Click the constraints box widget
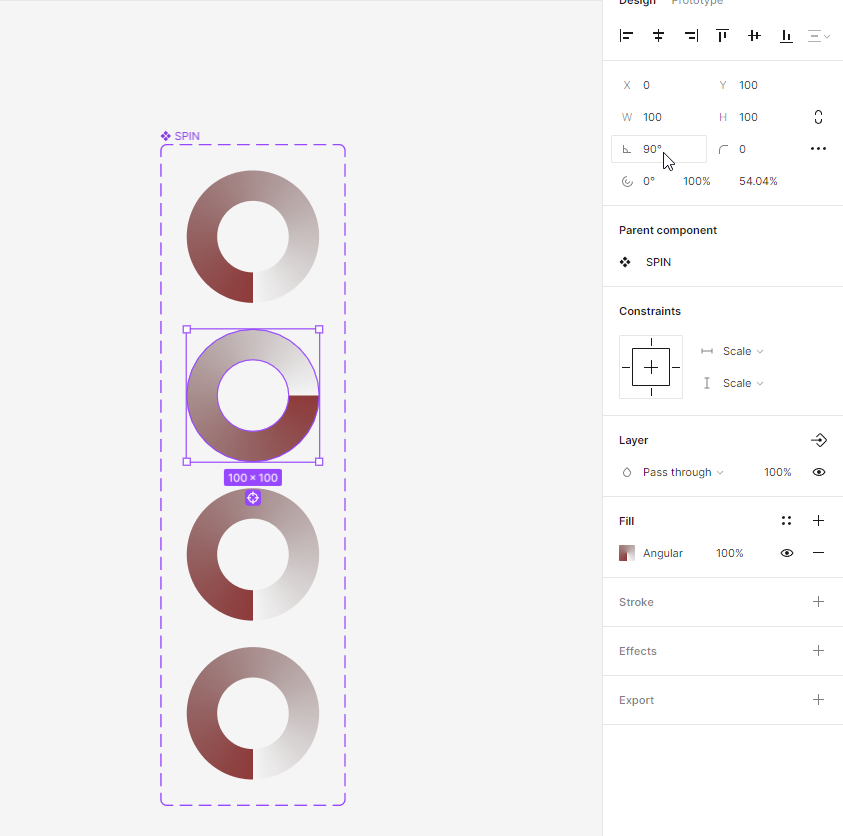Screen dimensions: 843x836 [x=651, y=367]
